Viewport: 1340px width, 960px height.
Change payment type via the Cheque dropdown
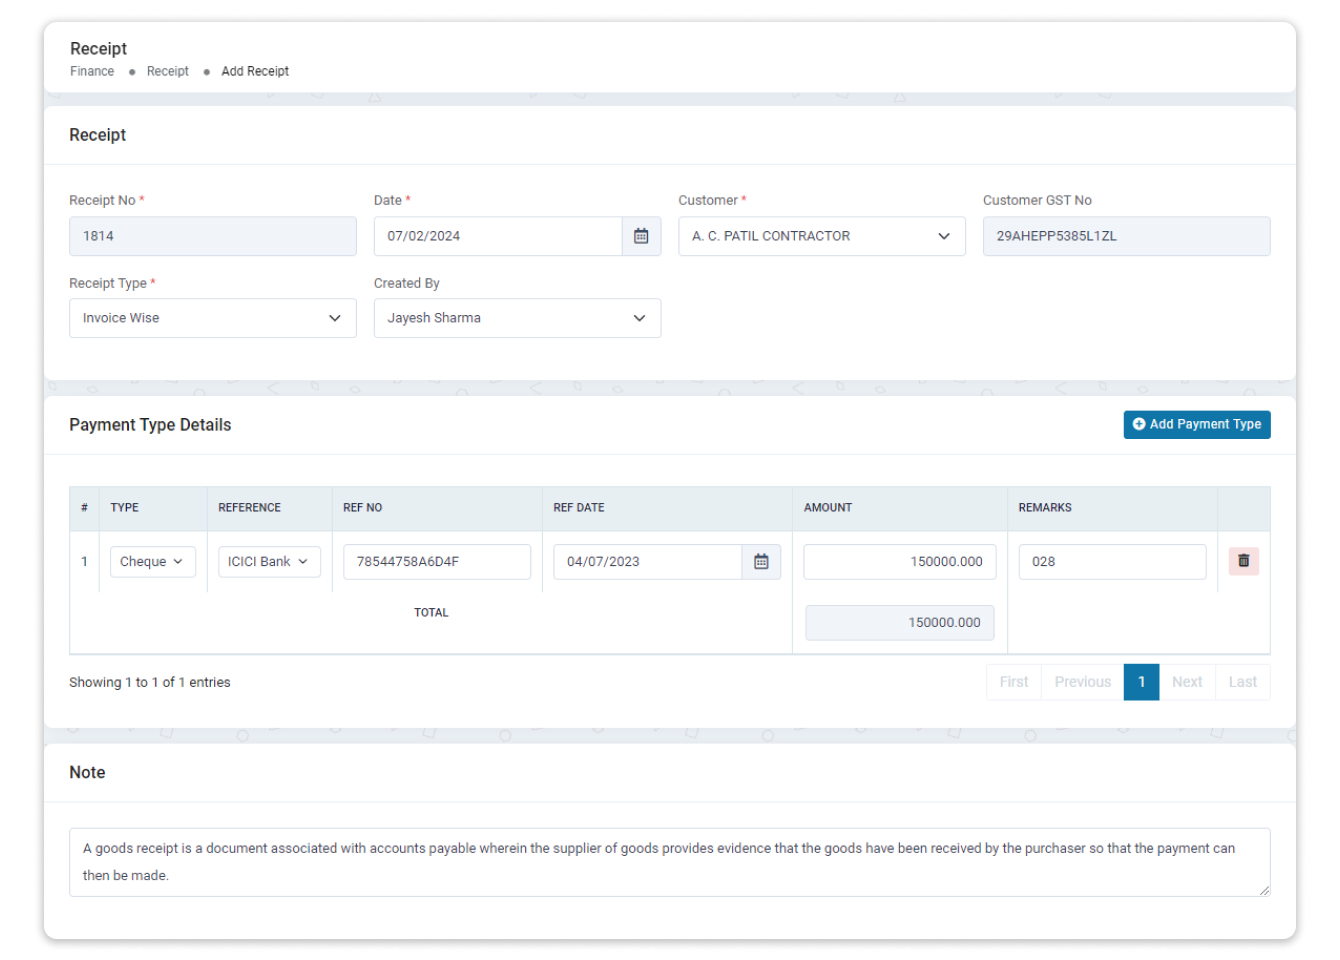pos(152,561)
